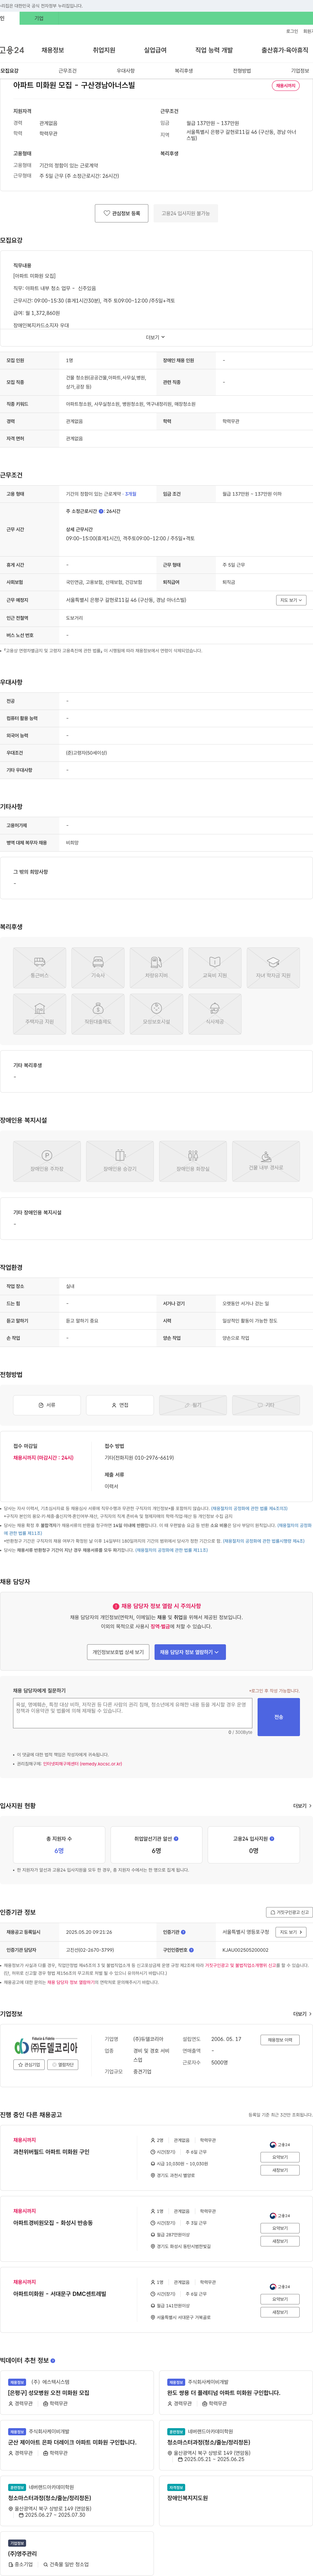Viewport: 313px width, 2576px height.
Task: Open the 과천위버필드 아파트 미화원 구인 posting
Action: click(51, 2152)
